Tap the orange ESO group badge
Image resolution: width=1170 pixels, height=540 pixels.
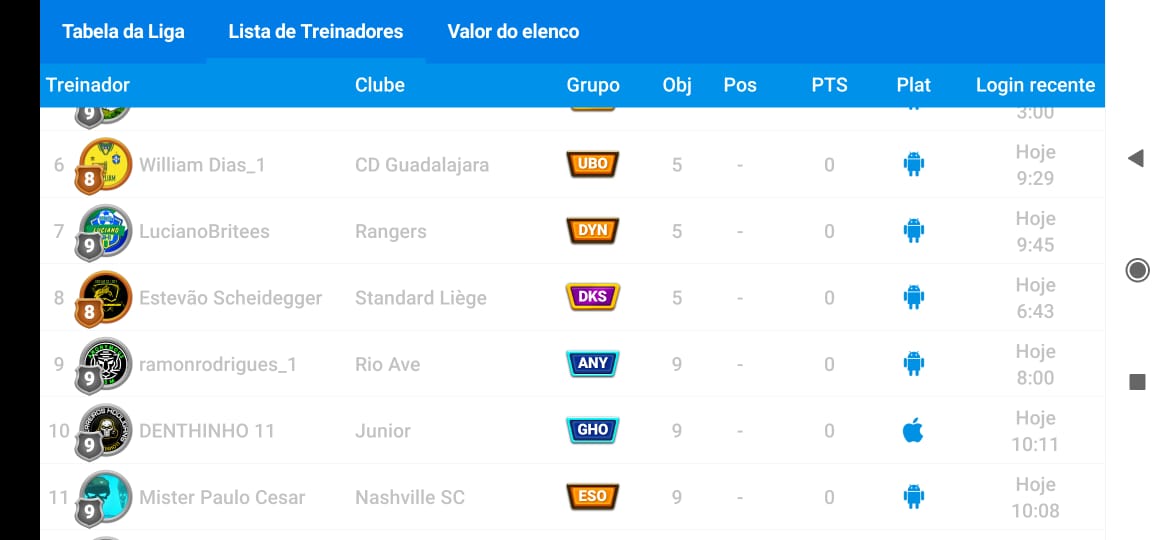[593, 497]
